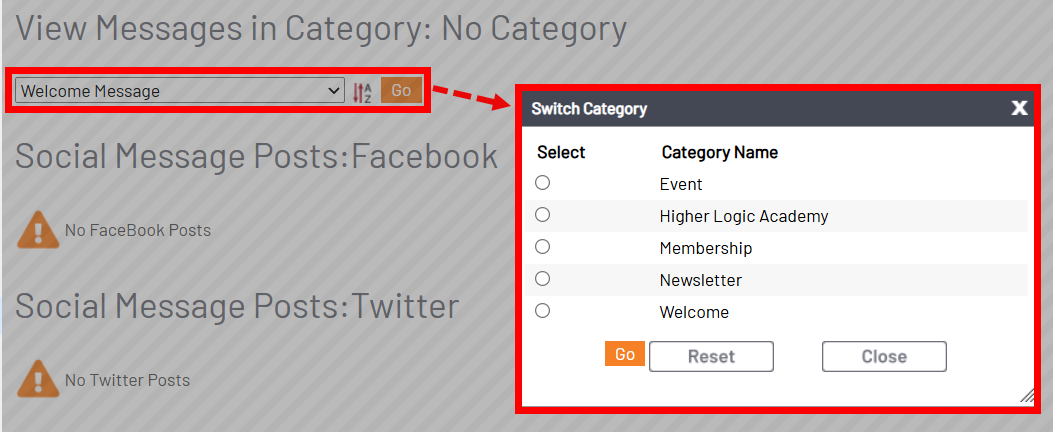Click the Twitter warning triangle icon

coord(37,379)
